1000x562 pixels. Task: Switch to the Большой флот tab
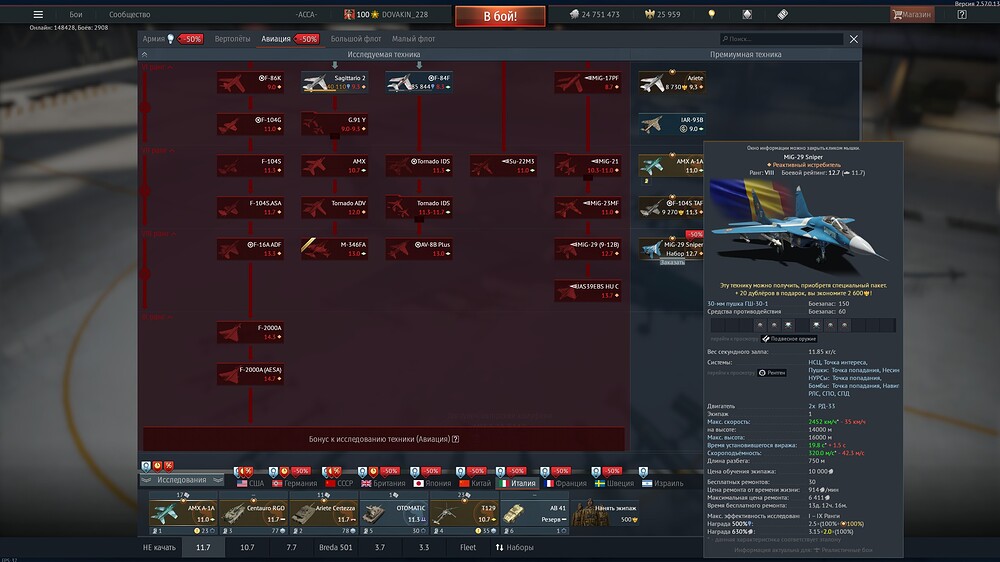355,39
